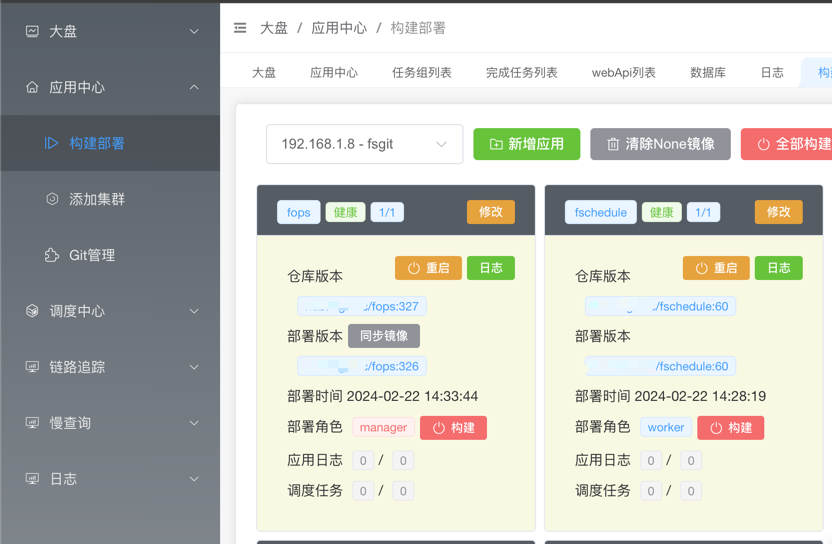Screen dimensions: 832x544
Task: Open fschedule 日志 green button
Action: coord(778,268)
